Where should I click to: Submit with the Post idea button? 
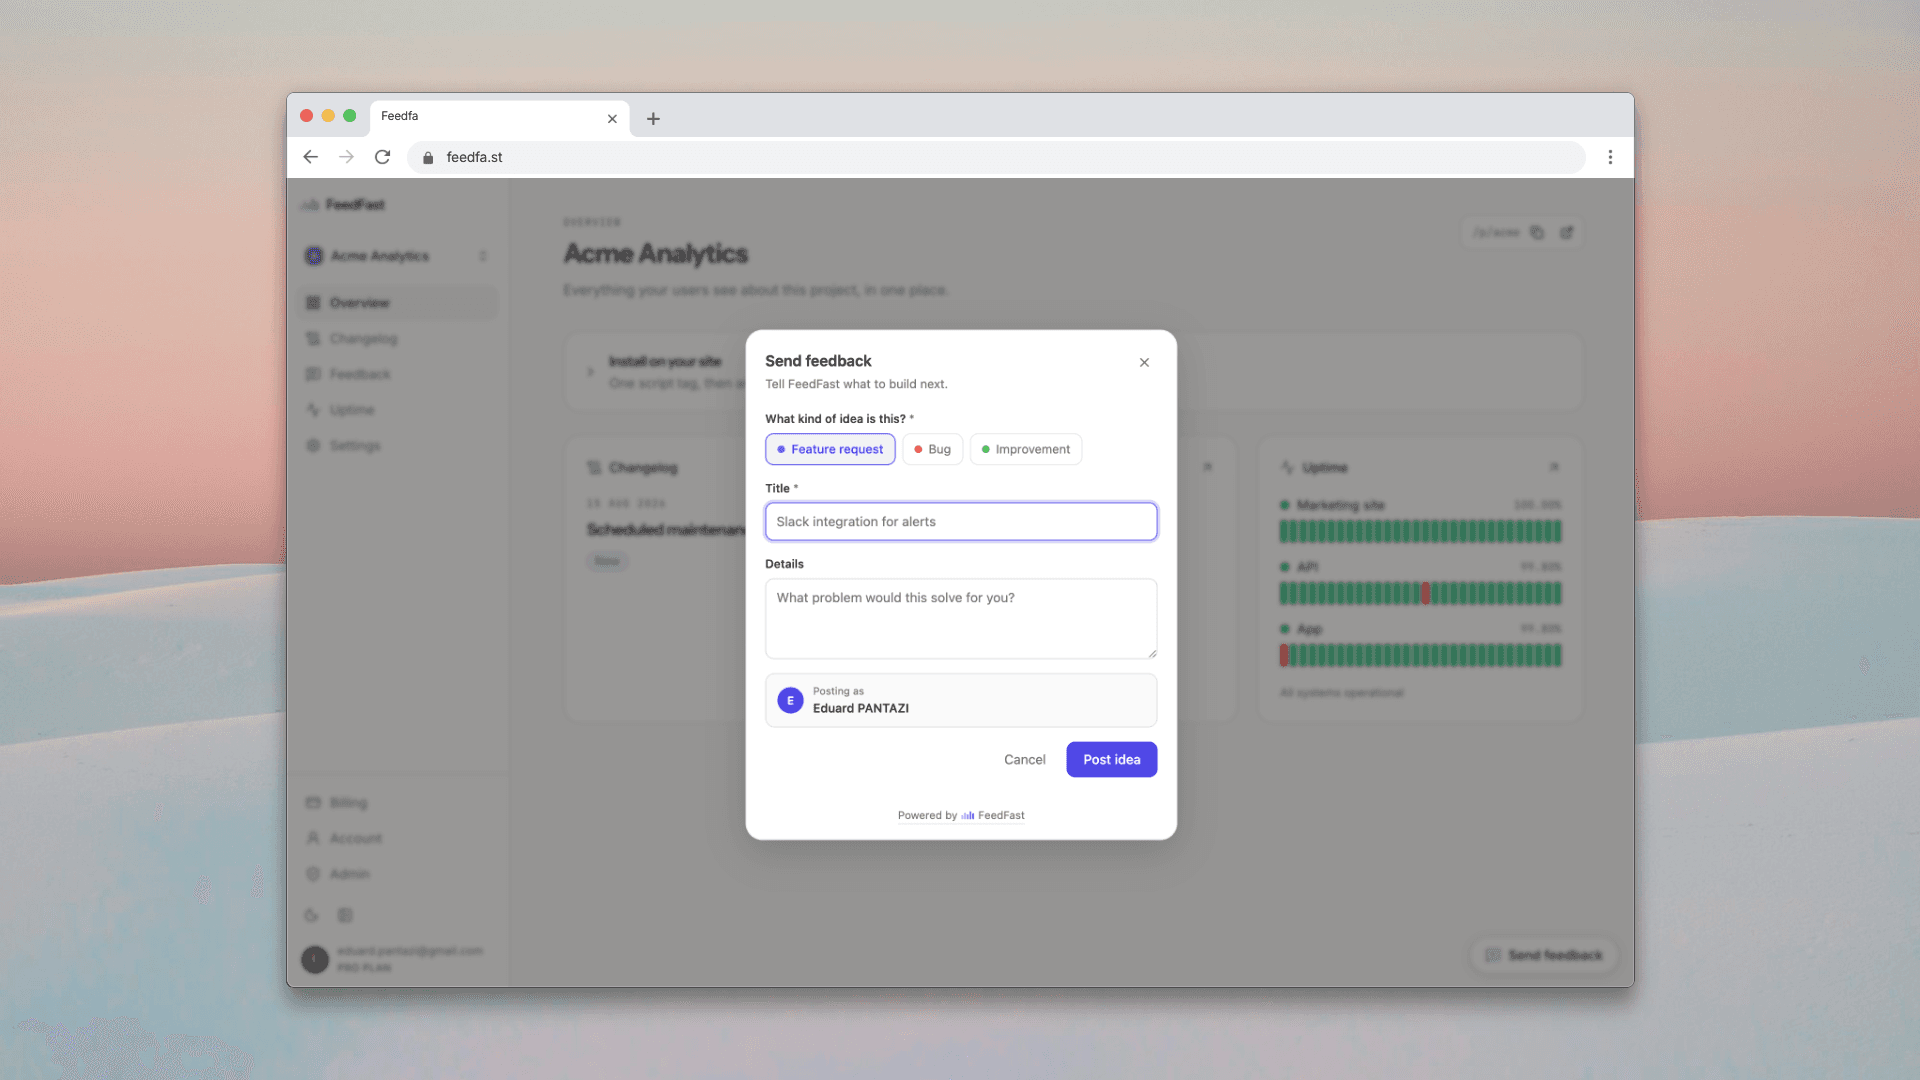pos(1111,759)
